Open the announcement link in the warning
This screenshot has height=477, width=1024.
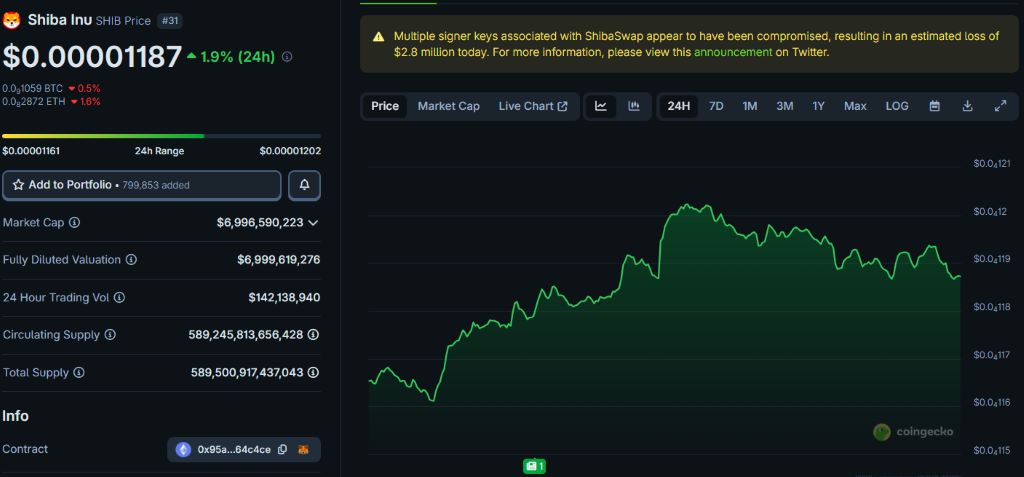click(732, 52)
